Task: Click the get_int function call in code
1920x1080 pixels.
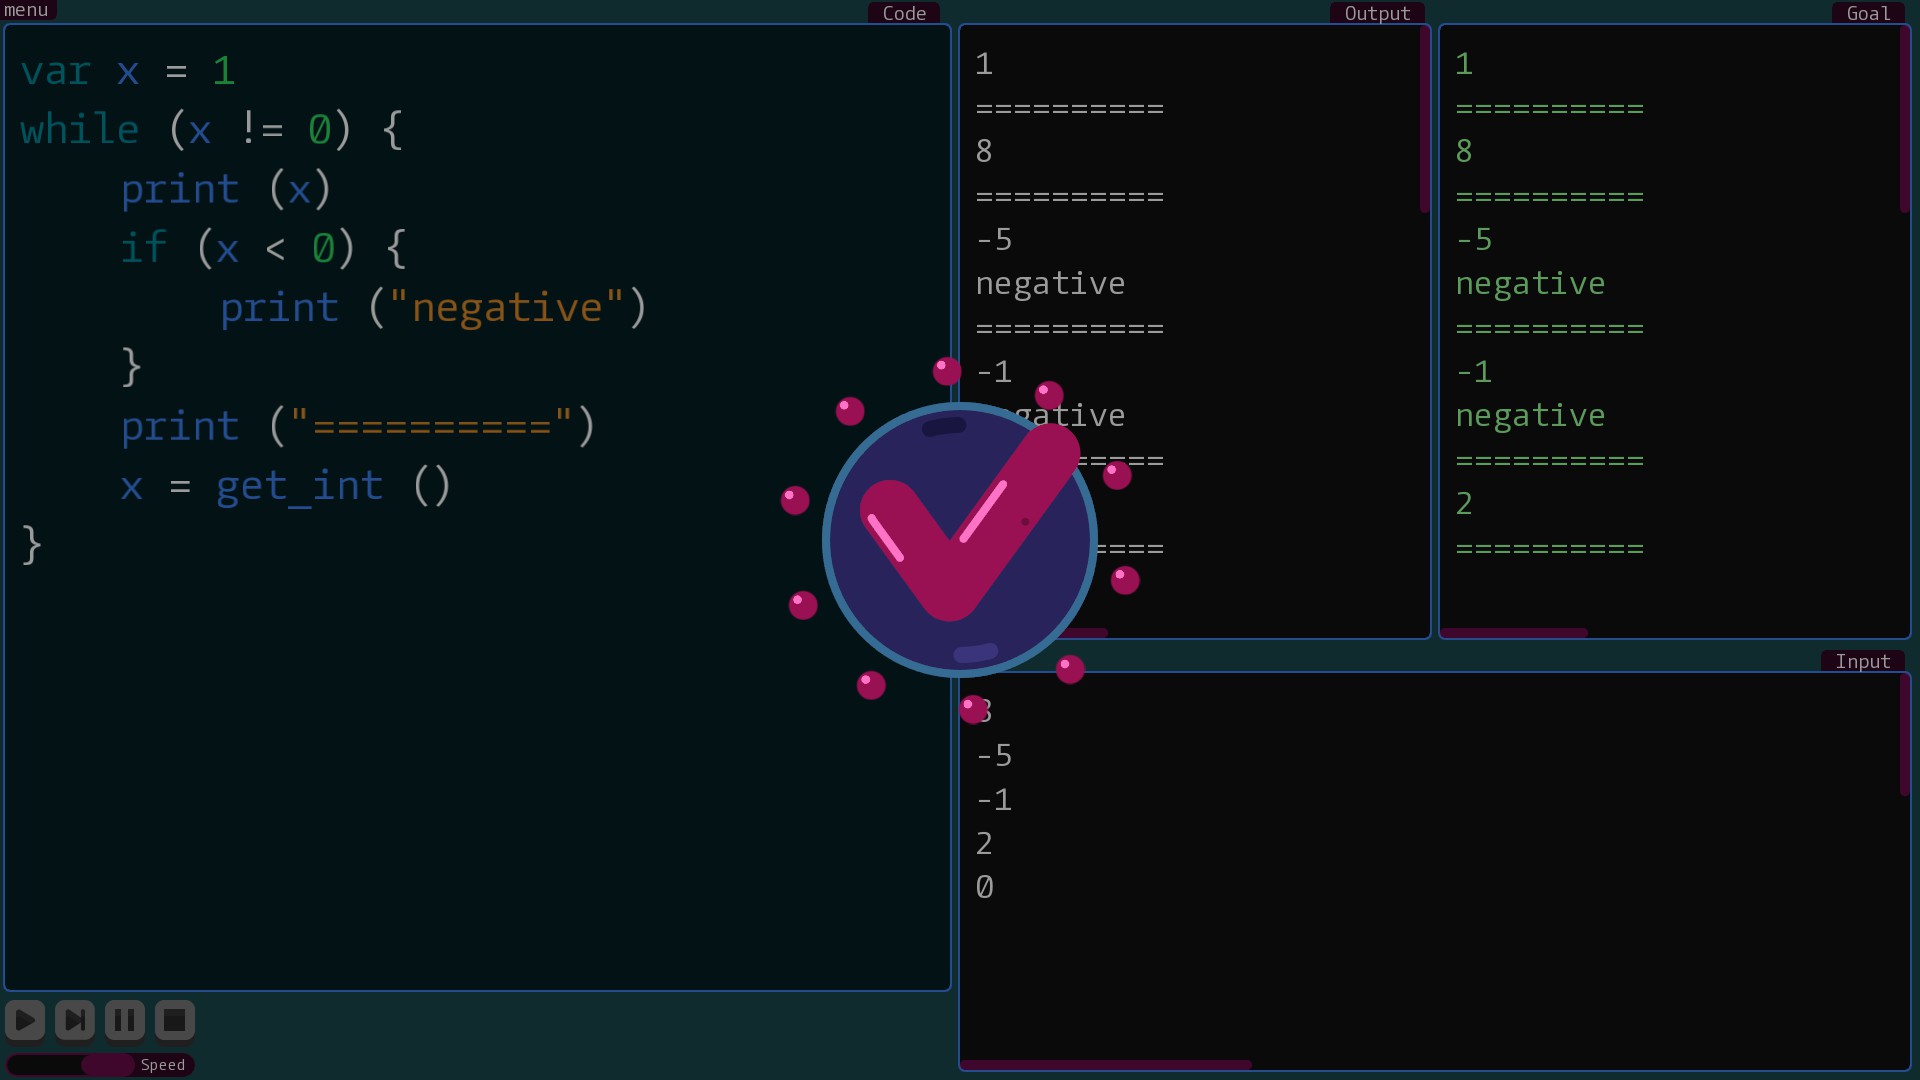Action: [300, 486]
